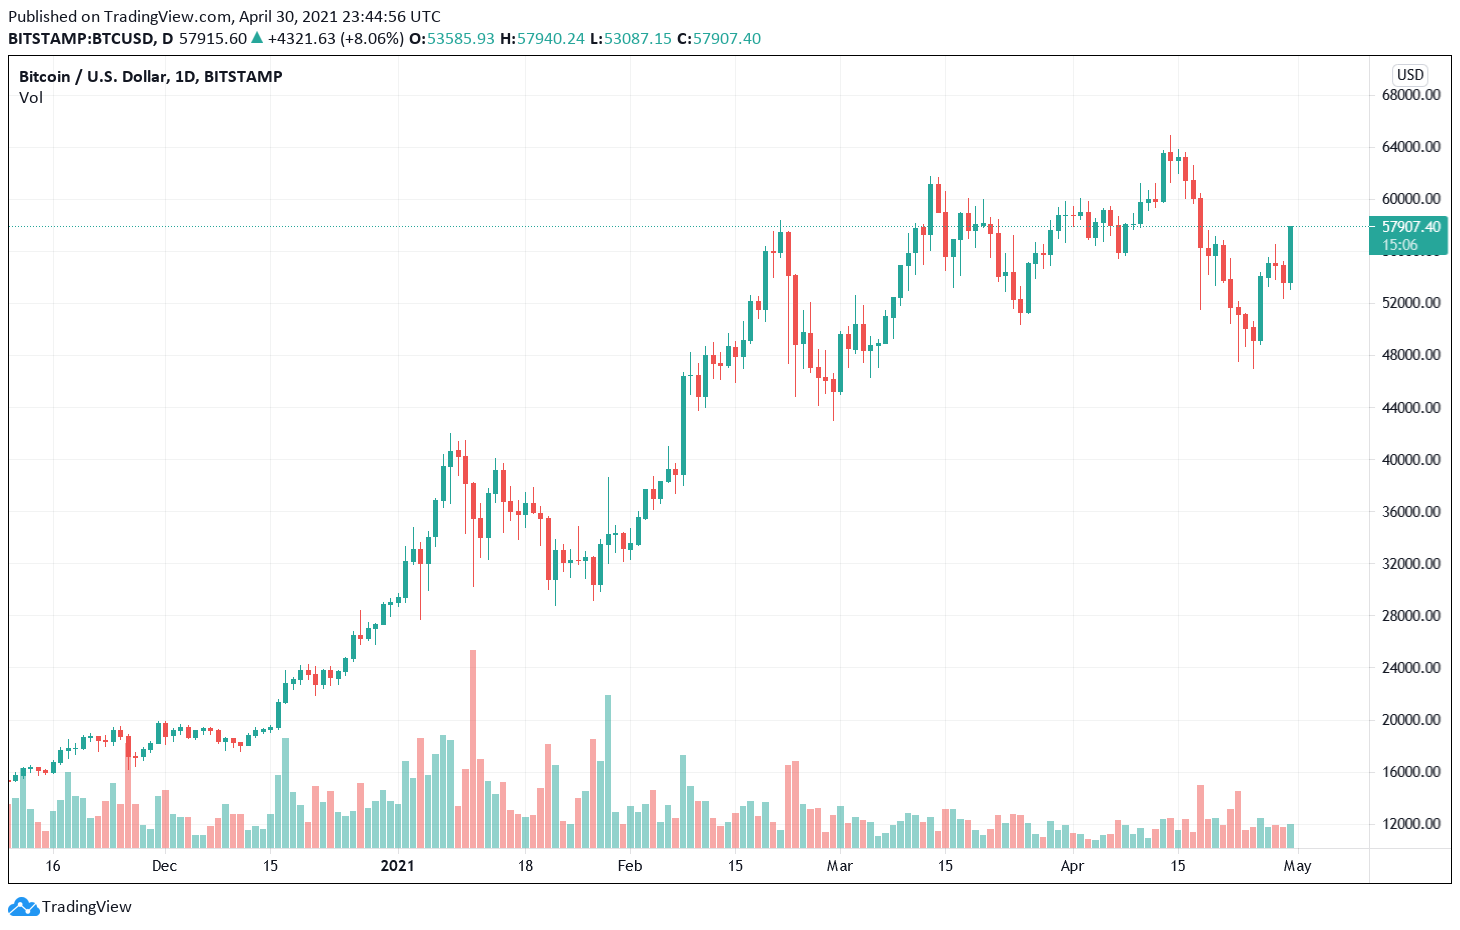Click the 28000.00 price axis label
Image resolution: width=1460 pixels, height=930 pixels.
pos(1411,616)
